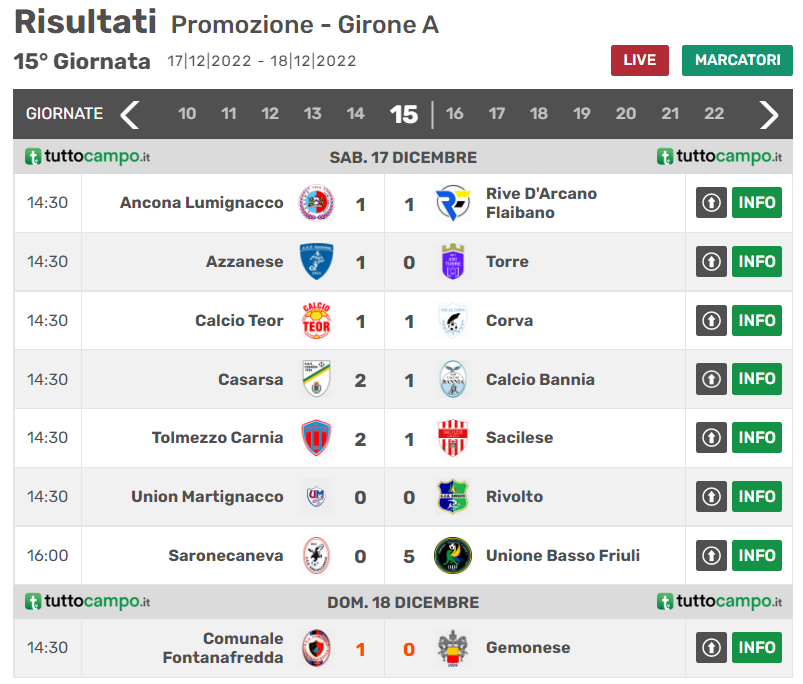Go to previous giornate with left chevron

click(x=130, y=114)
